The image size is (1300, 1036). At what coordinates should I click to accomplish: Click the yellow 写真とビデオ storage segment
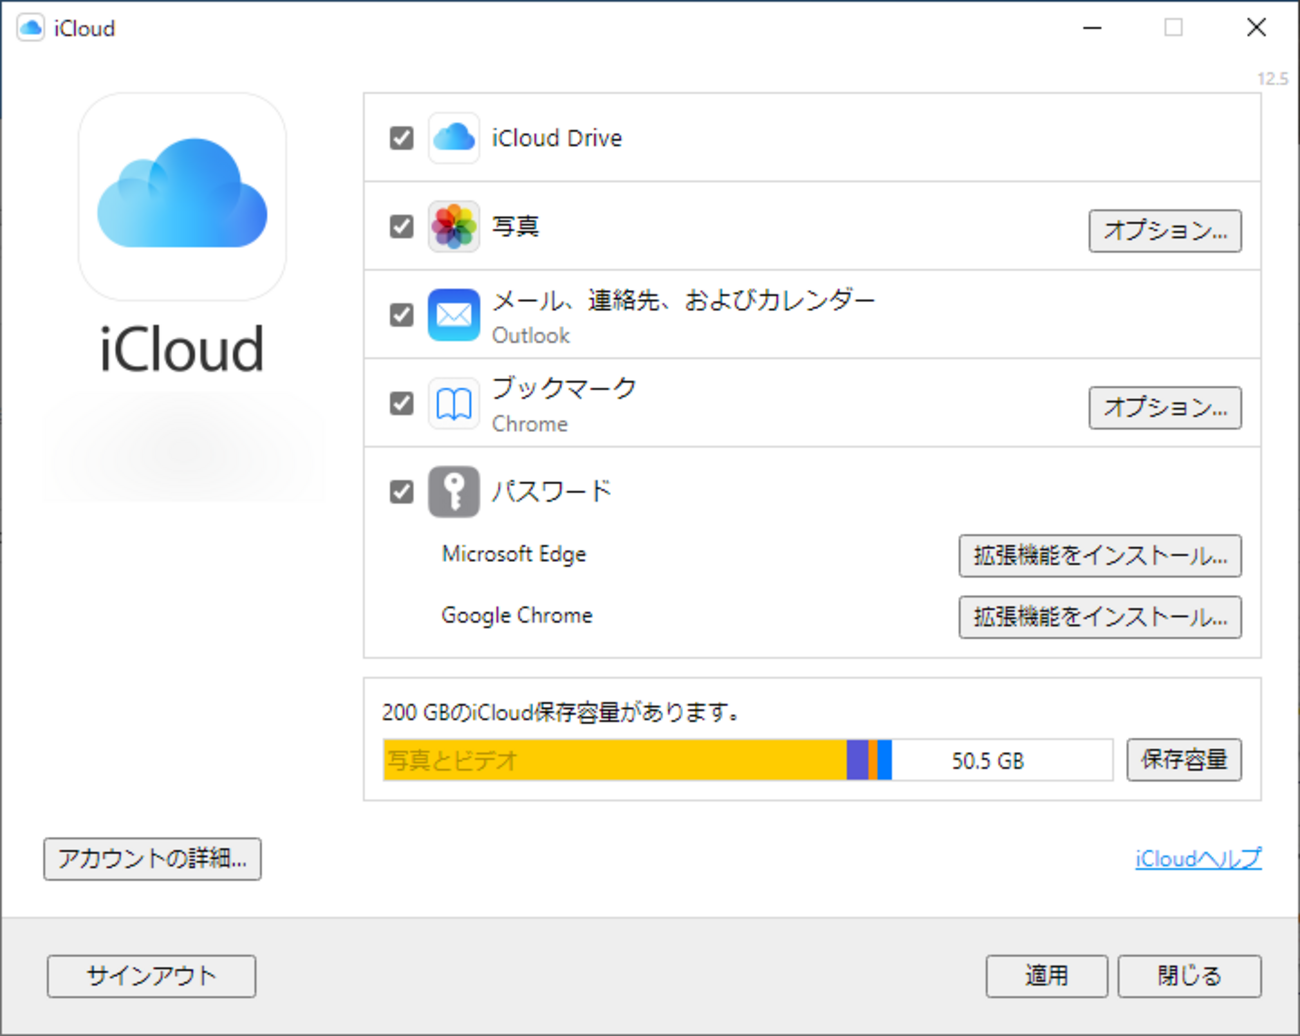(614, 760)
